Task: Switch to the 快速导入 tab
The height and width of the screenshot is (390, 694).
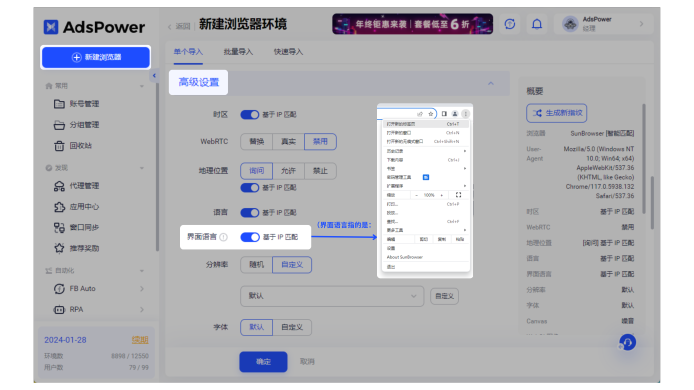Action: coord(288,52)
